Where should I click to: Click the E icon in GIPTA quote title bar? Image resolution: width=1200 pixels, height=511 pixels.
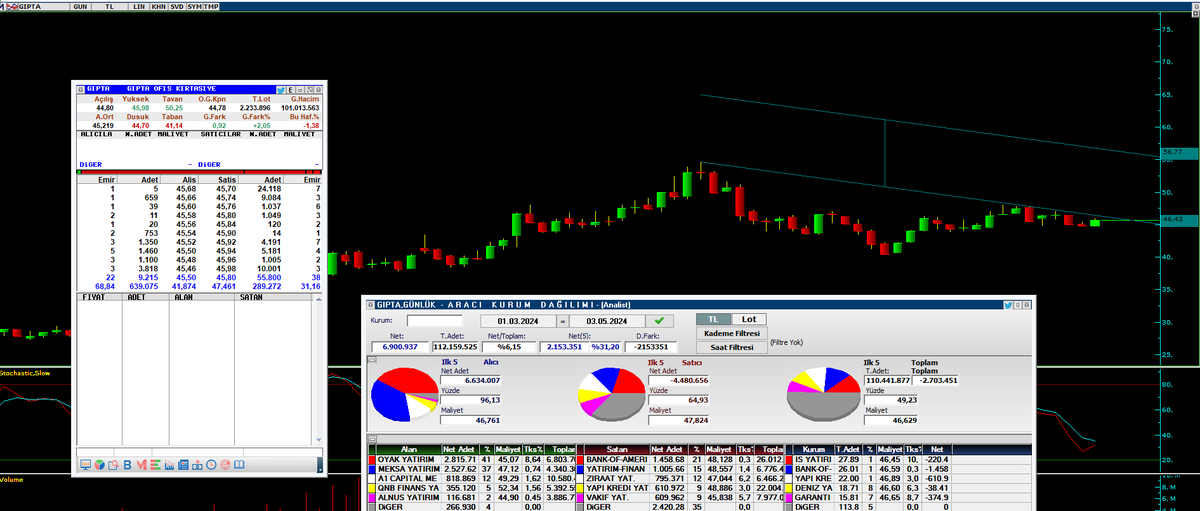(x=291, y=90)
